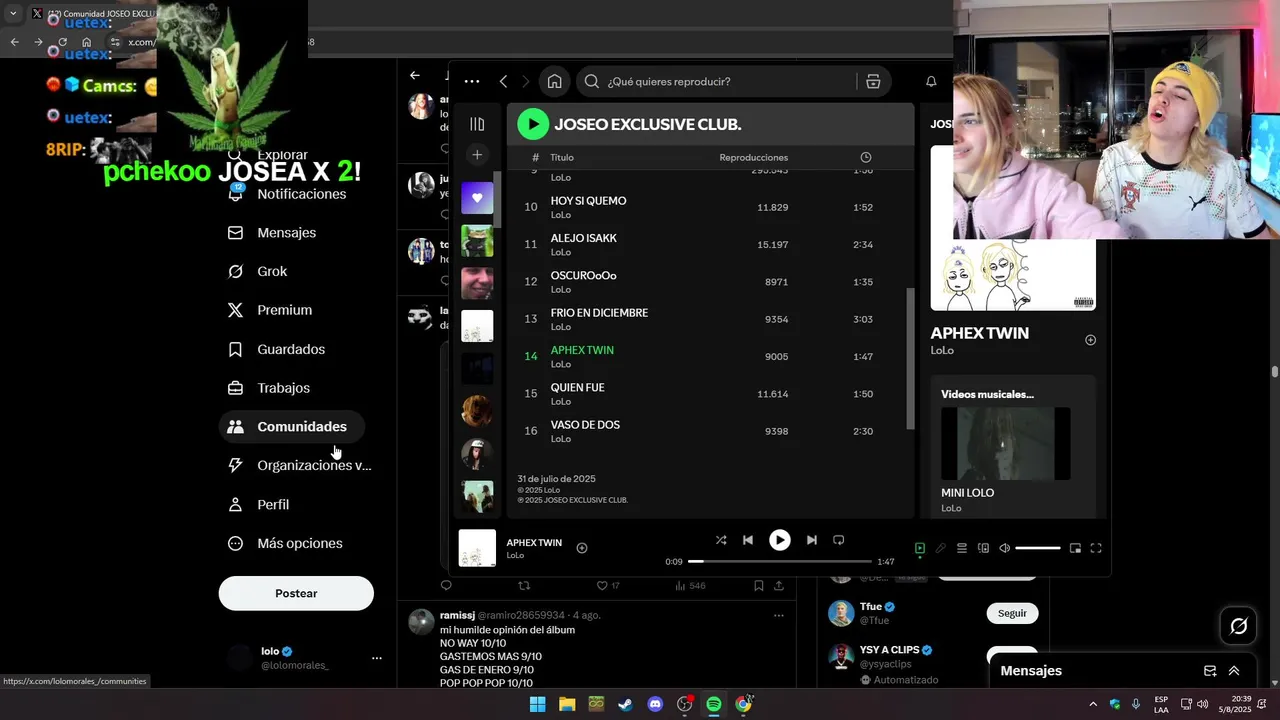
Task: Open Connect to a device
Action: (x=983, y=548)
